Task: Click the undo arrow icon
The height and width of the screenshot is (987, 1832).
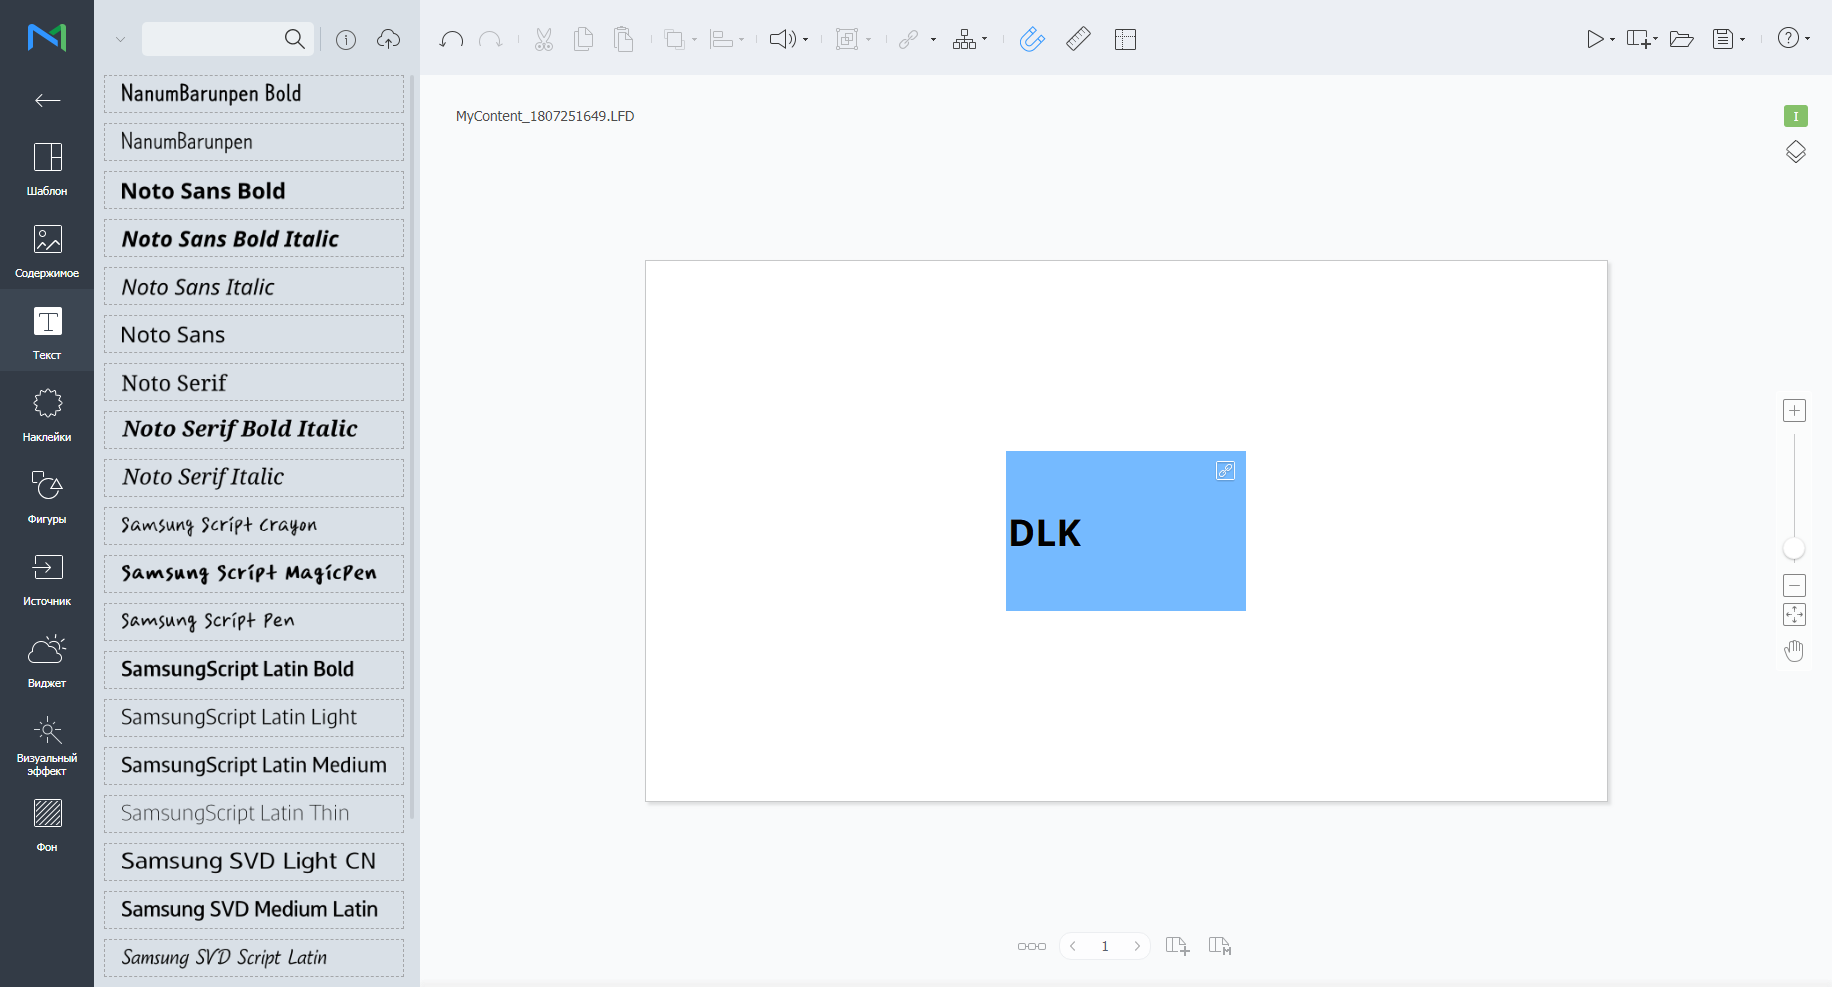Action: coord(451,39)
